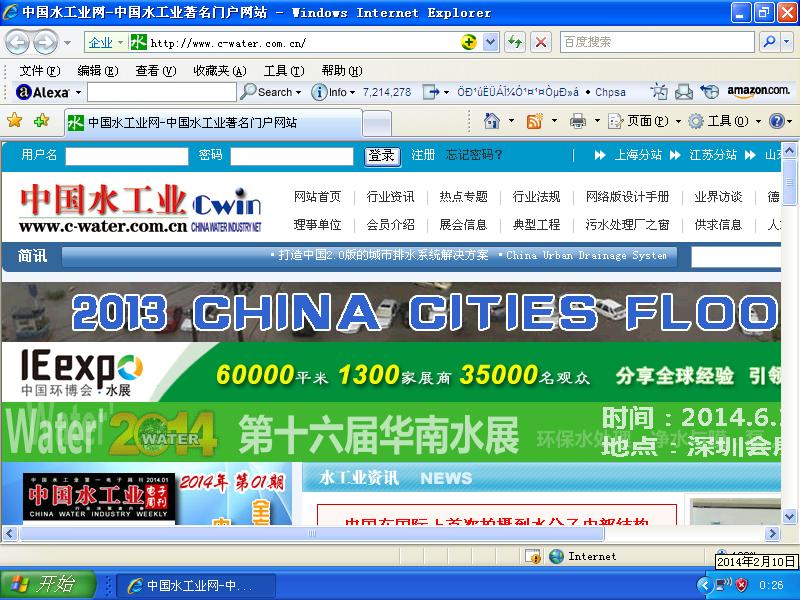Image resolution: width=800 pixels, height=600 pixels.
Task: Click the Alexa toolbar logo
Action: (x=43, y=92)
